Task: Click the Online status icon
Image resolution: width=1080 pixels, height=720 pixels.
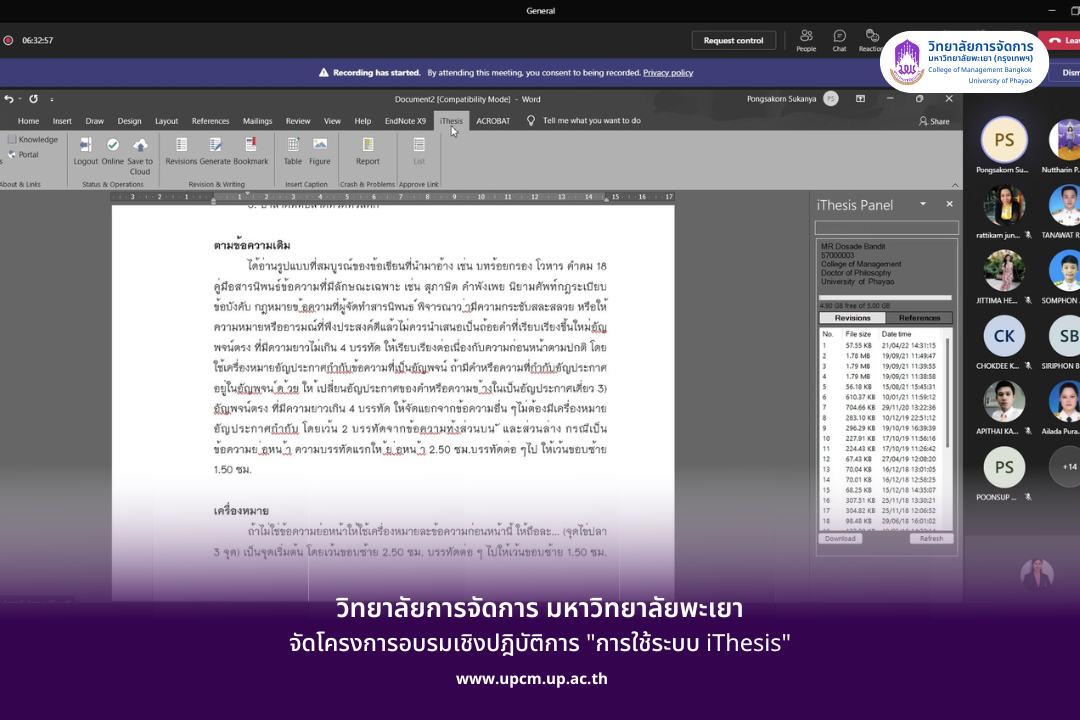Action: 113,145
